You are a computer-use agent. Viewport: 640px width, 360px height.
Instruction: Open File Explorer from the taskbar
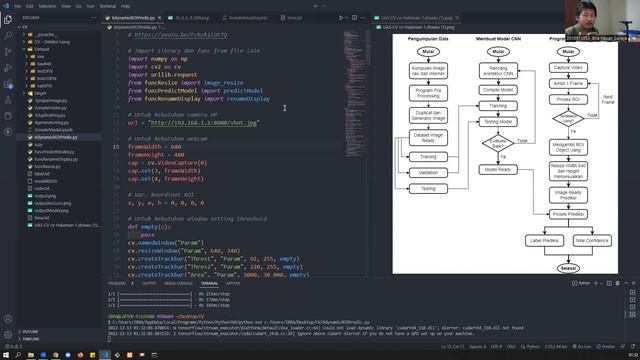[31, 355]
